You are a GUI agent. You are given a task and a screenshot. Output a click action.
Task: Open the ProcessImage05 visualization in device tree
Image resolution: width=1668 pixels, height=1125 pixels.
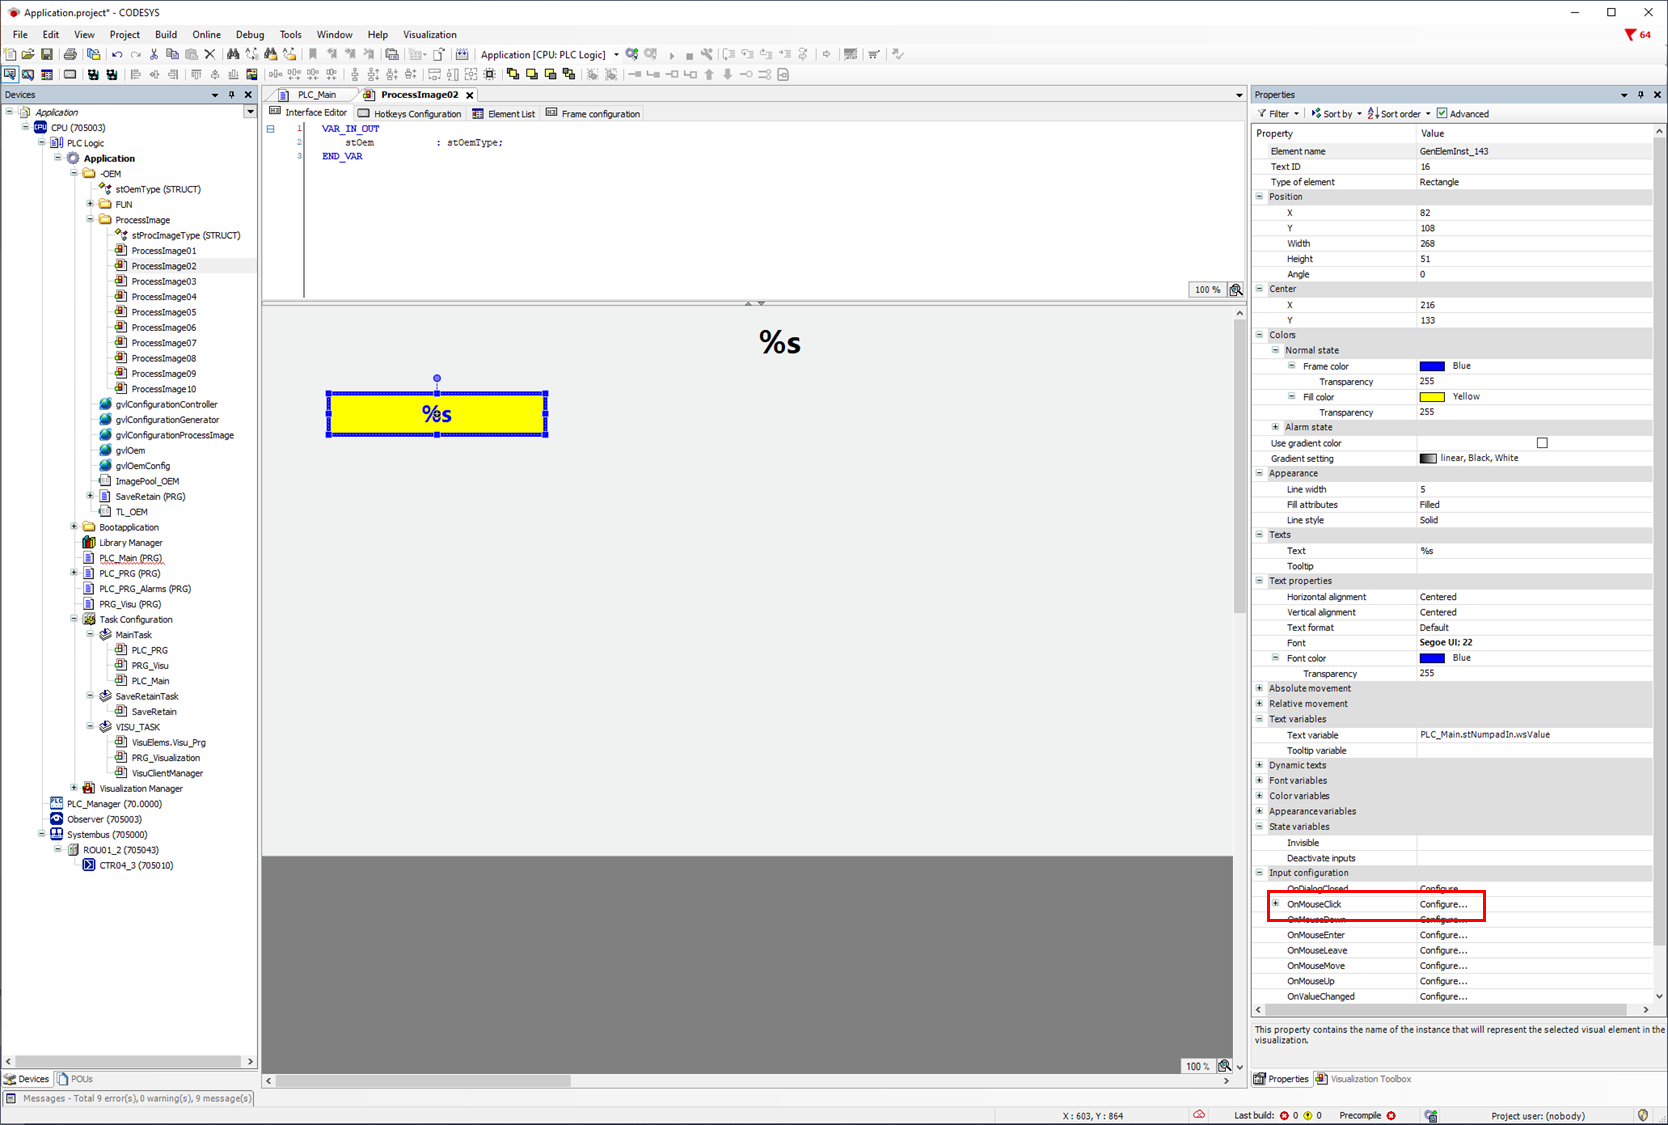click(x=163, y=312)
